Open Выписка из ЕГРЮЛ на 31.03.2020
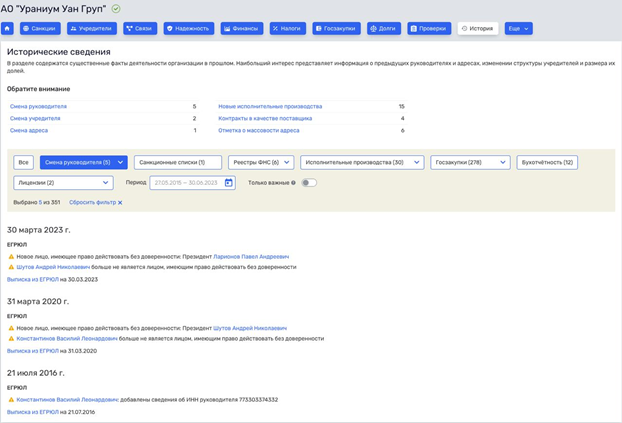The width and height of the screenshot is (622, 423). point(33,351)
